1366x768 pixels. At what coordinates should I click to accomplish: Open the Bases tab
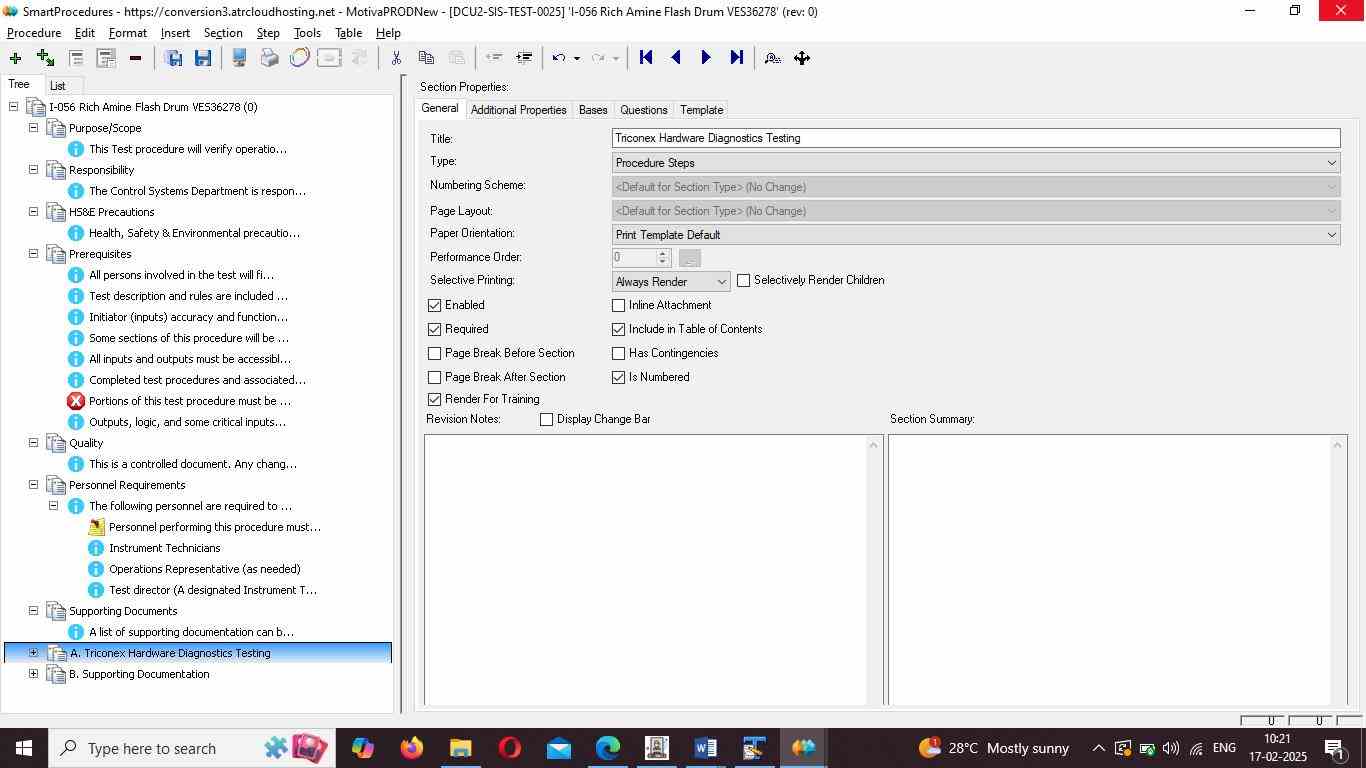[593, 110]
